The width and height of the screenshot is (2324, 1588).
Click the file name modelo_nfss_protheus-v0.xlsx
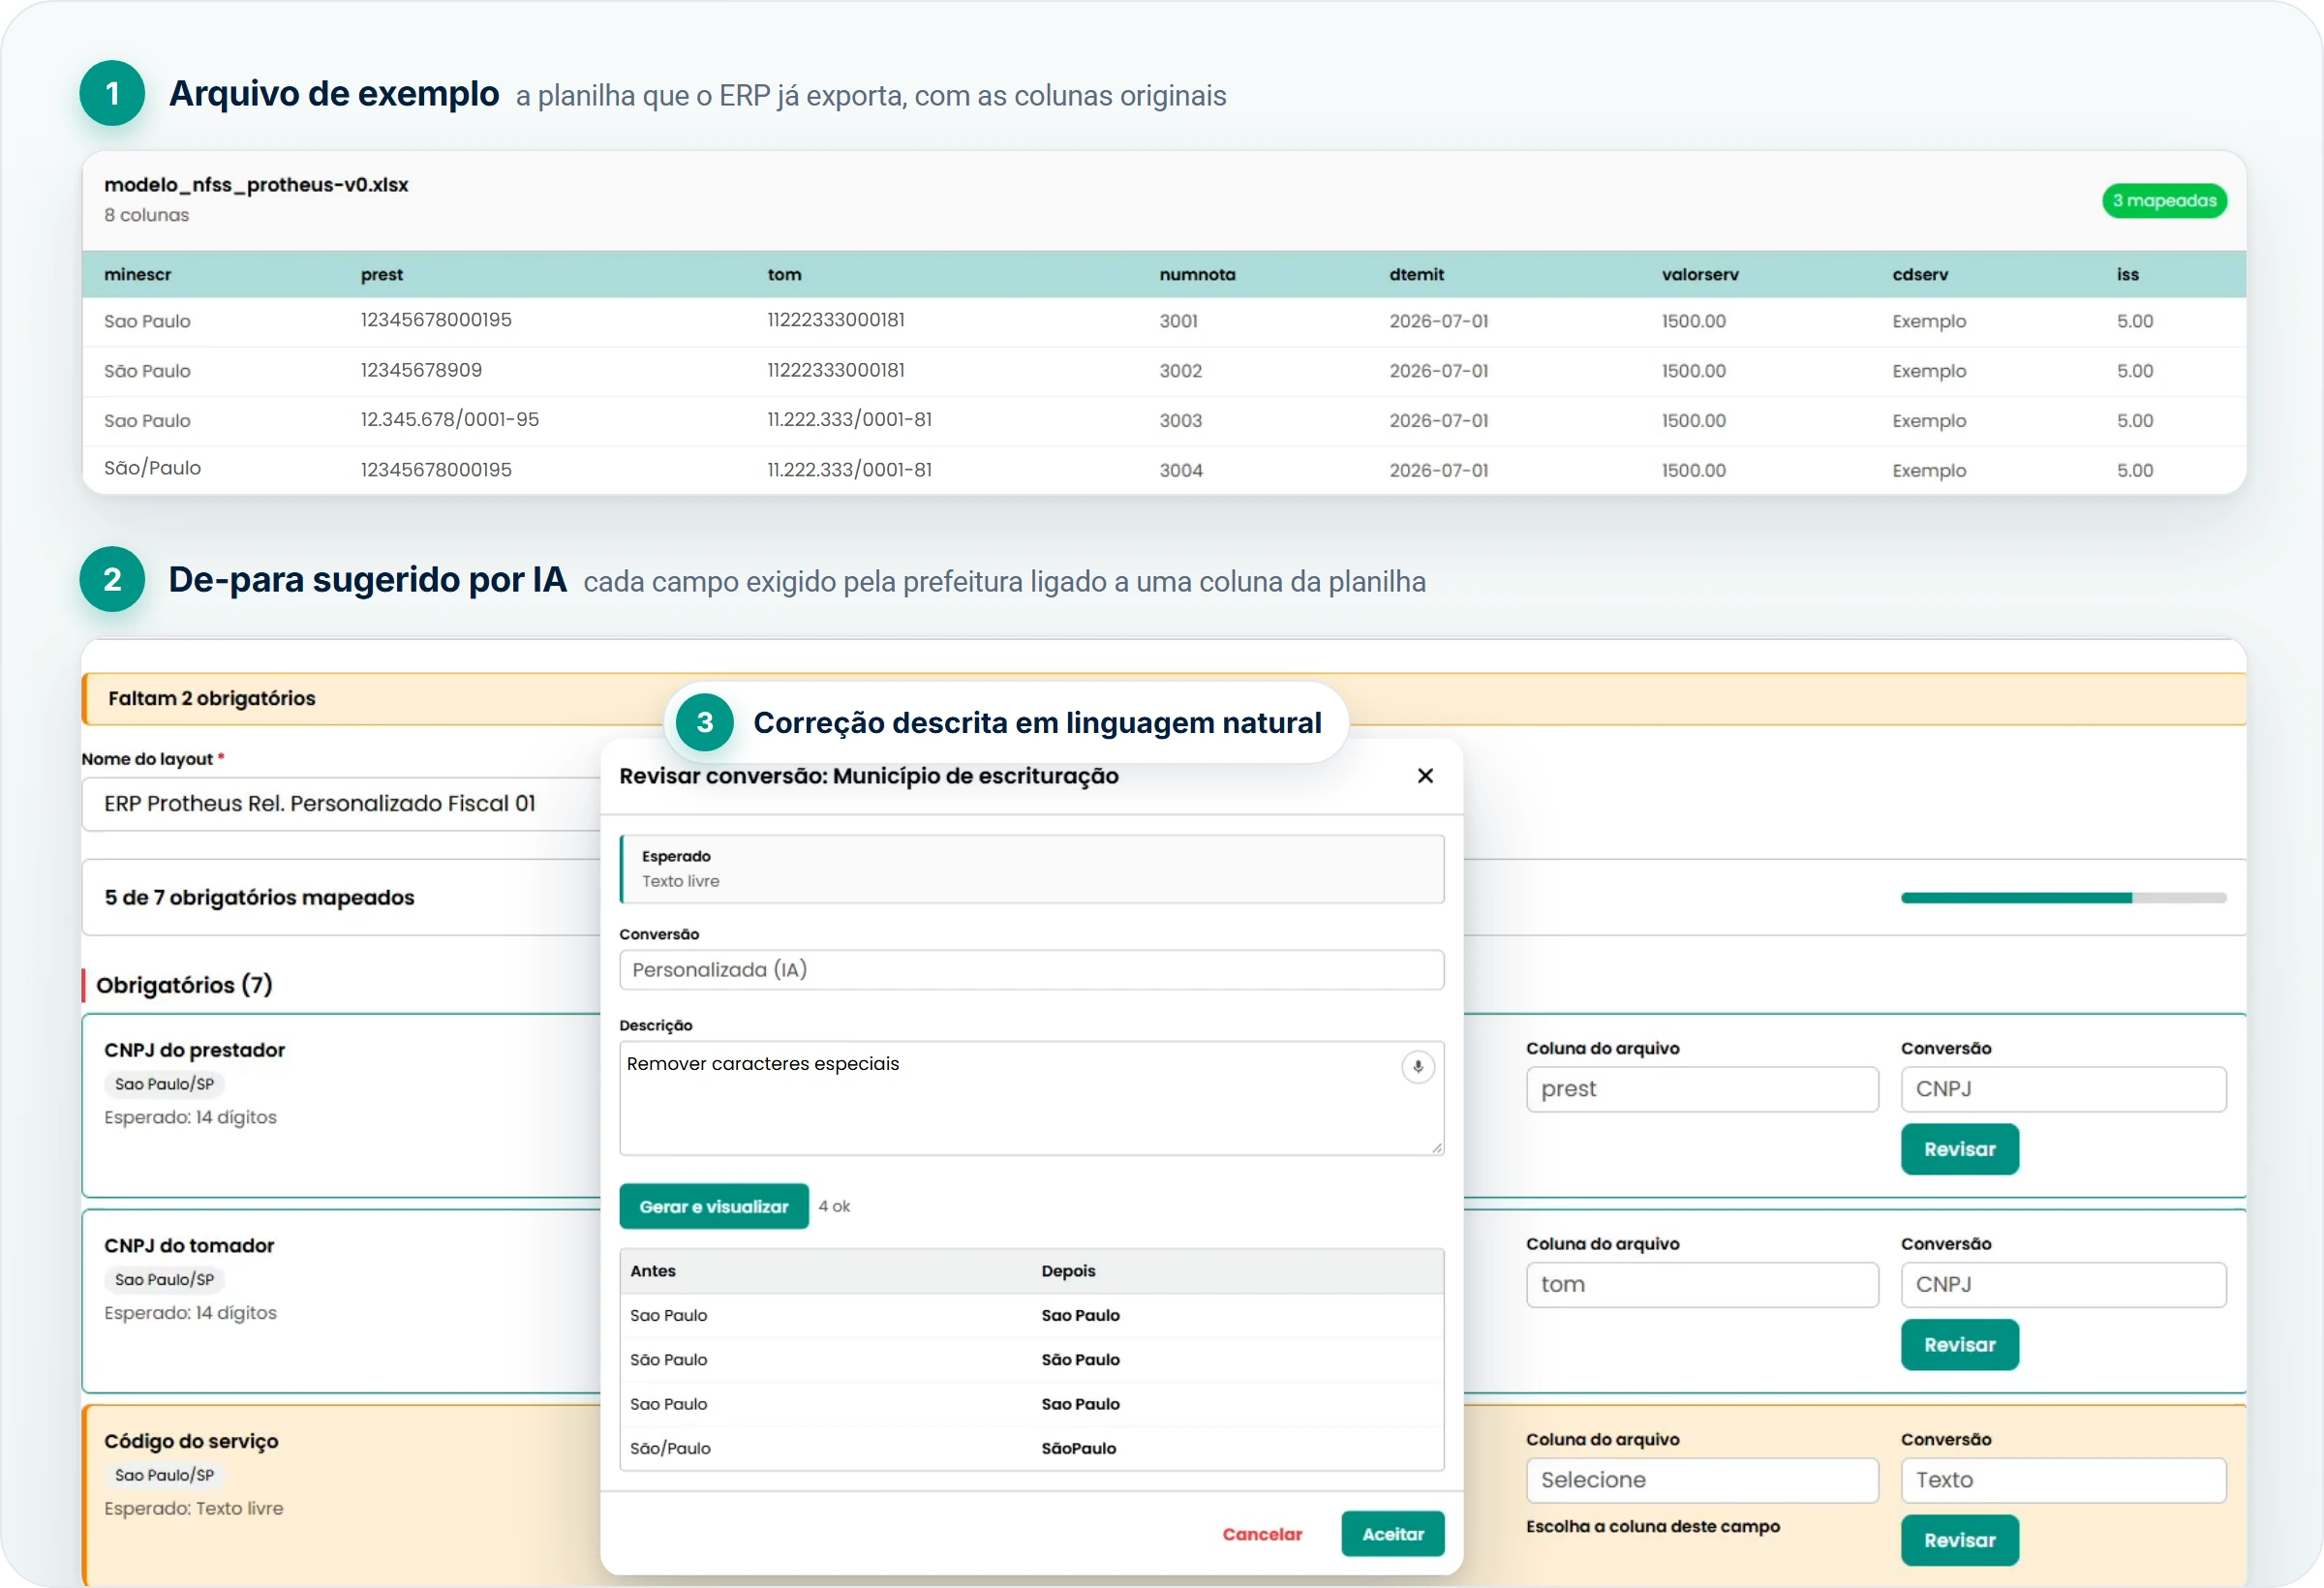[x=256, y=185]
